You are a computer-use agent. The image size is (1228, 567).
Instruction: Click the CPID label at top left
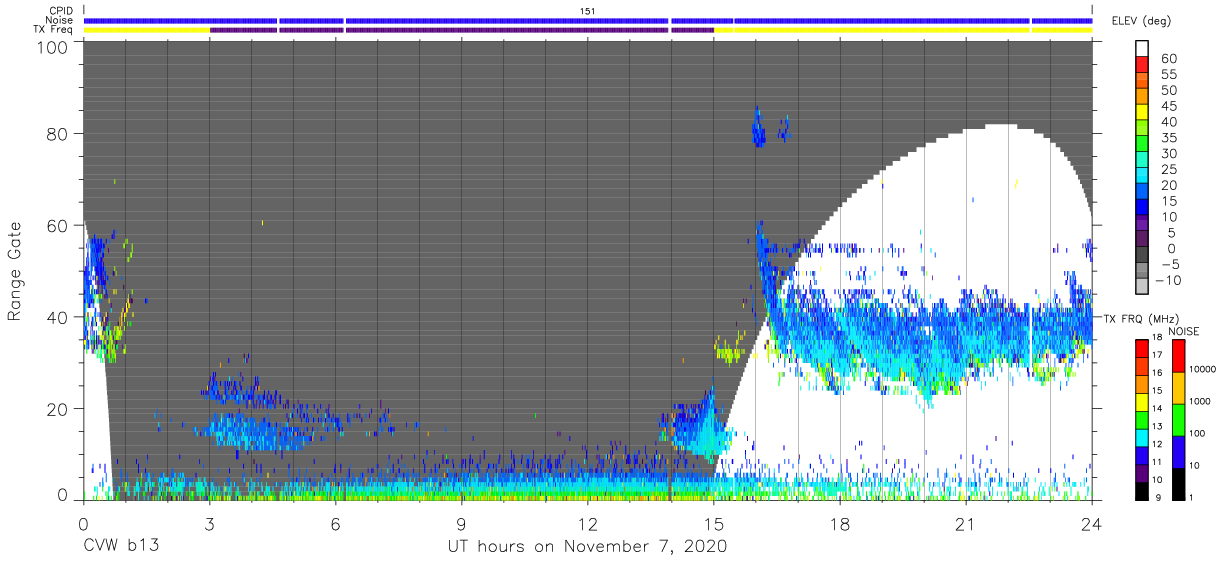[x=61, y=11]
